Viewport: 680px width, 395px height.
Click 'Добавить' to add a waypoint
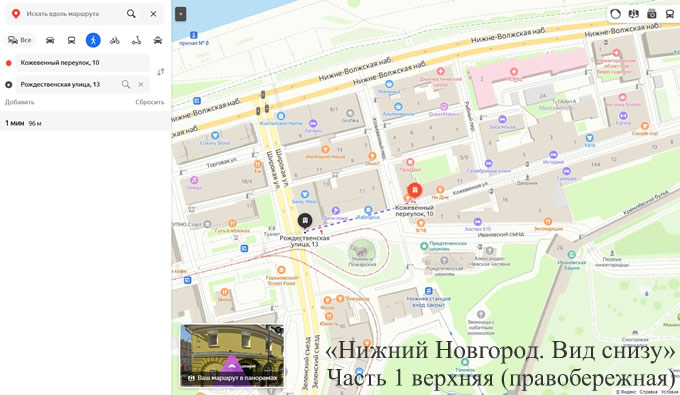[20, 102]
